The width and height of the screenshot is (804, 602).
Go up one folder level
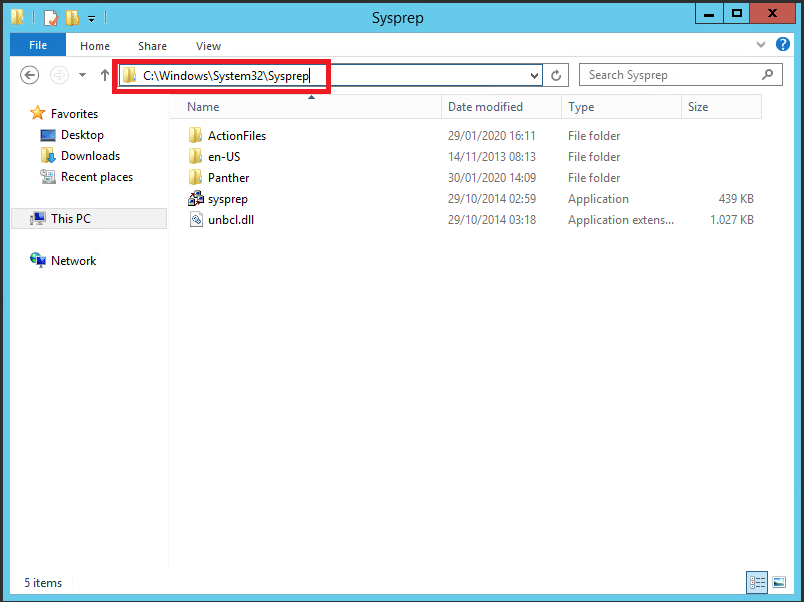coord(105,75)
